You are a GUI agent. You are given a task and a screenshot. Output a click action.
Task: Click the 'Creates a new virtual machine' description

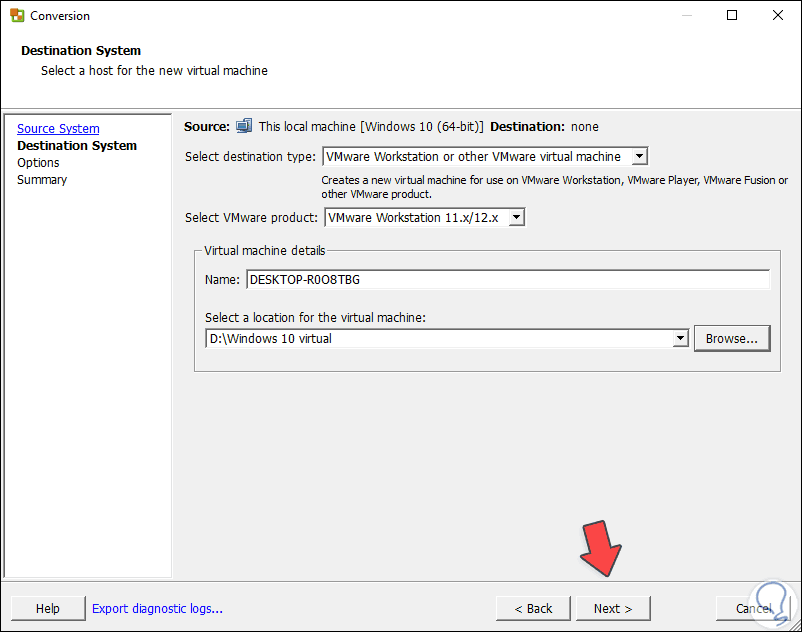pyautogui.click(x=554, y=187)
